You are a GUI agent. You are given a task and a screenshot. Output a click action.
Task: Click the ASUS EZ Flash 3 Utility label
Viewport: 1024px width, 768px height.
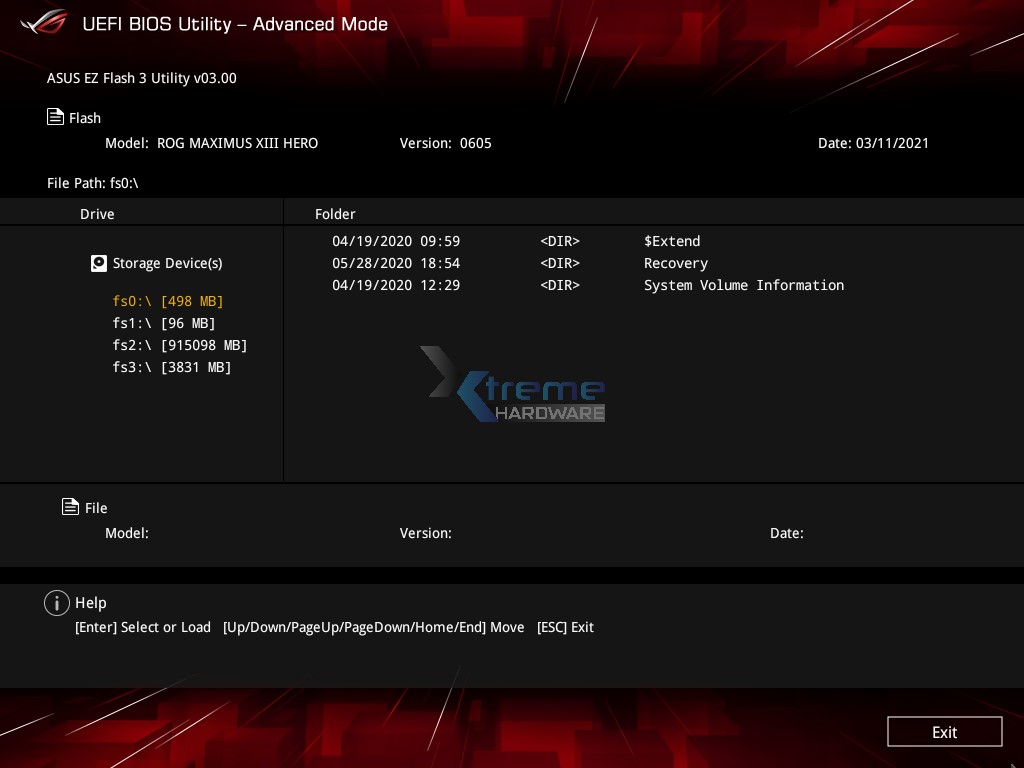point(141,78)
